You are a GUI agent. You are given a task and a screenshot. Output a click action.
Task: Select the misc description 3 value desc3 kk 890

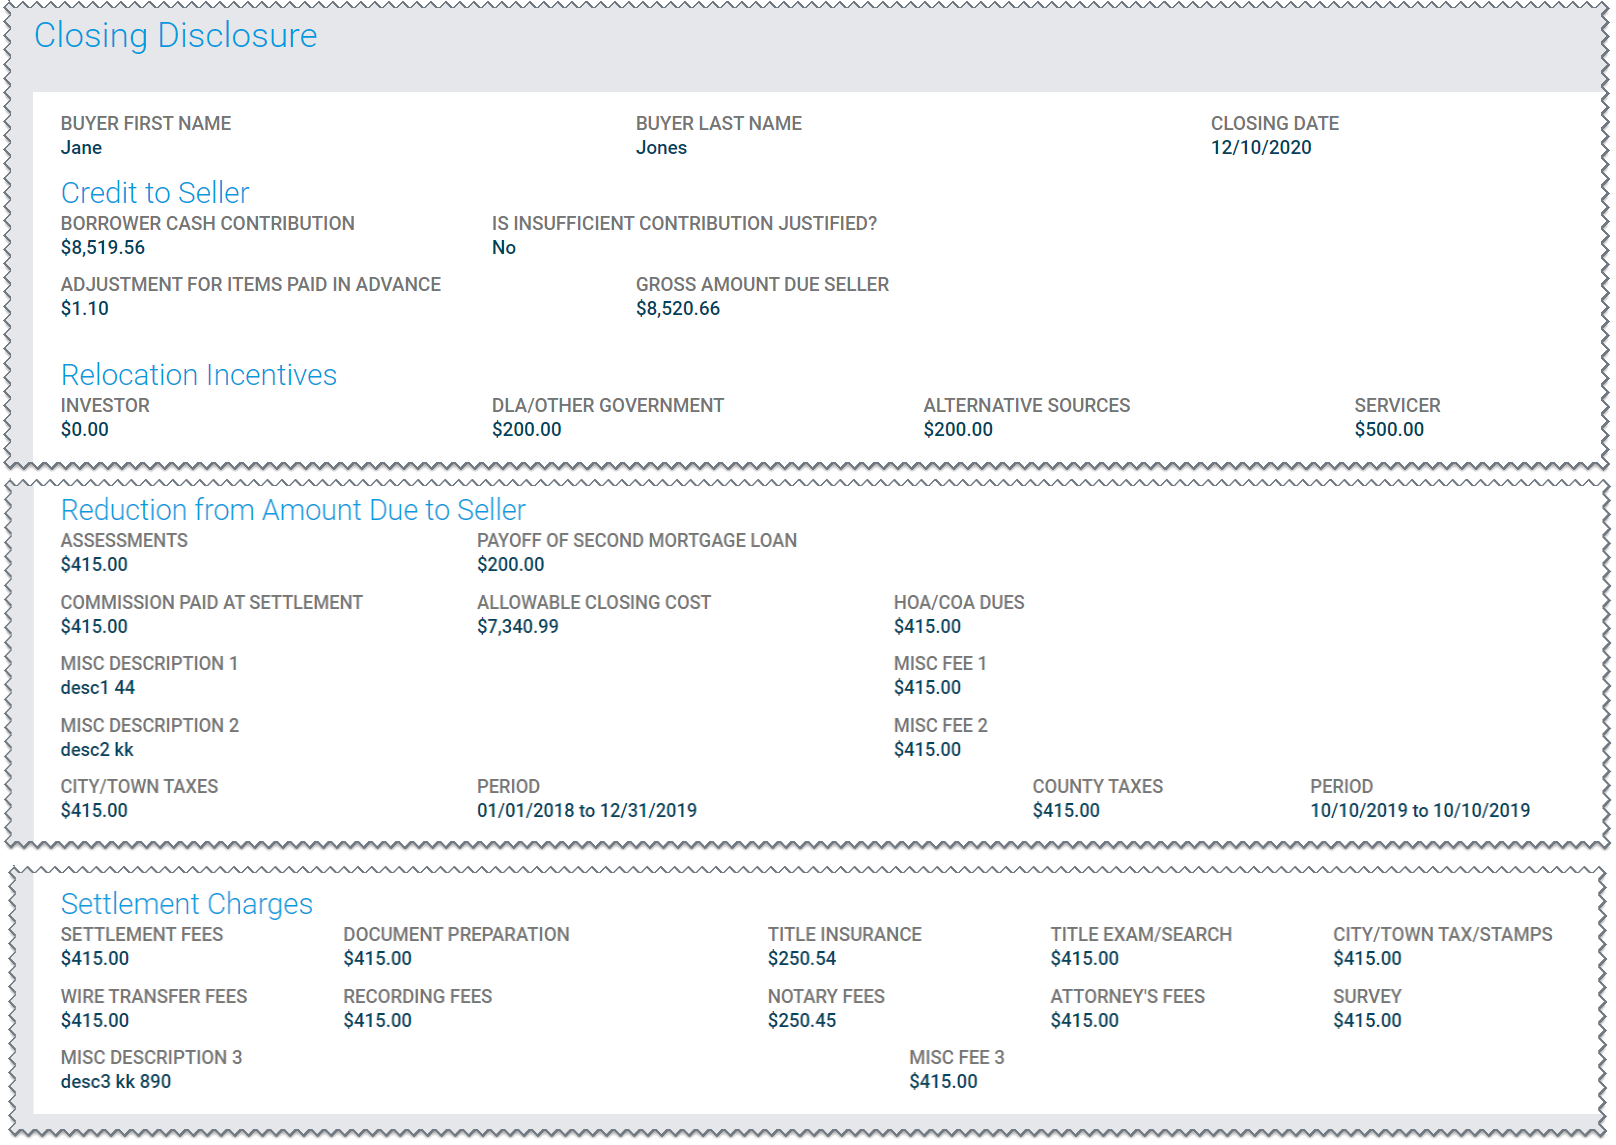116,1082
